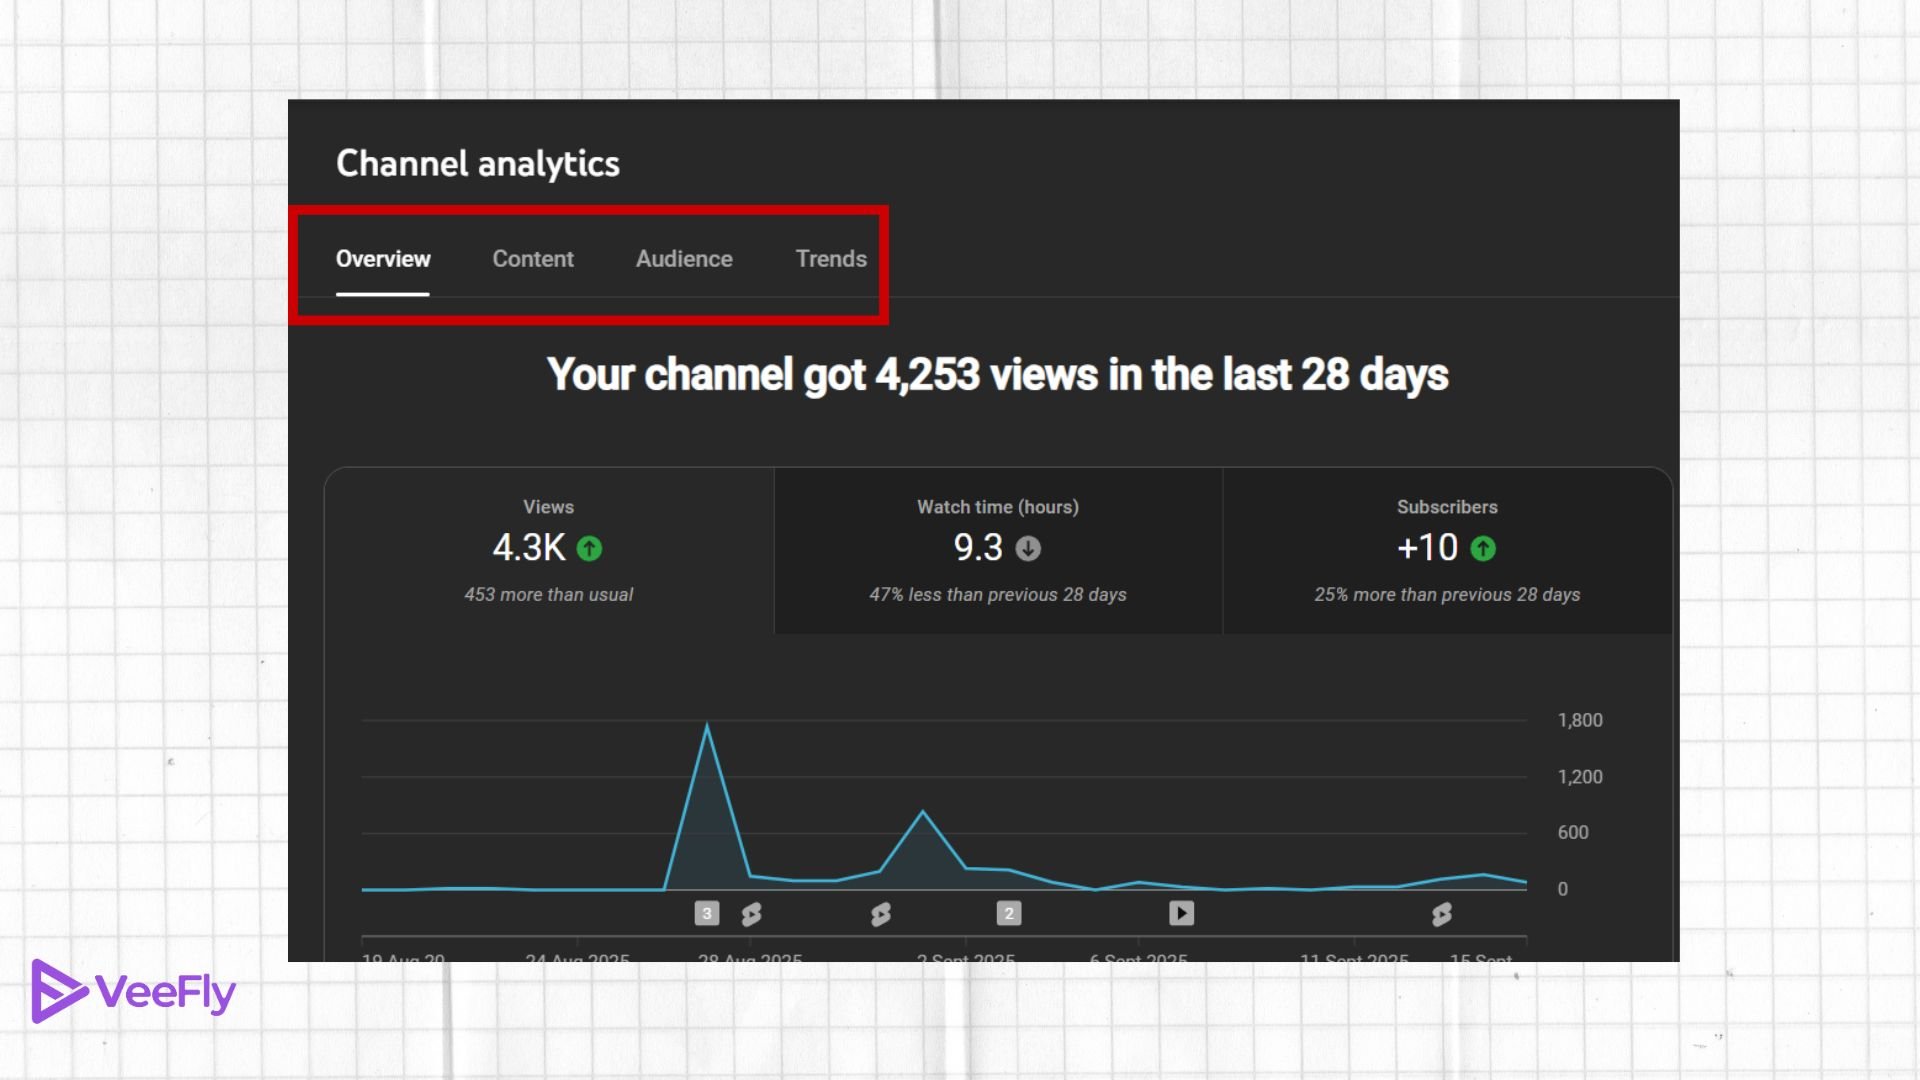
Task: Select the Views metric card
Action: click(x=548, y=549)
